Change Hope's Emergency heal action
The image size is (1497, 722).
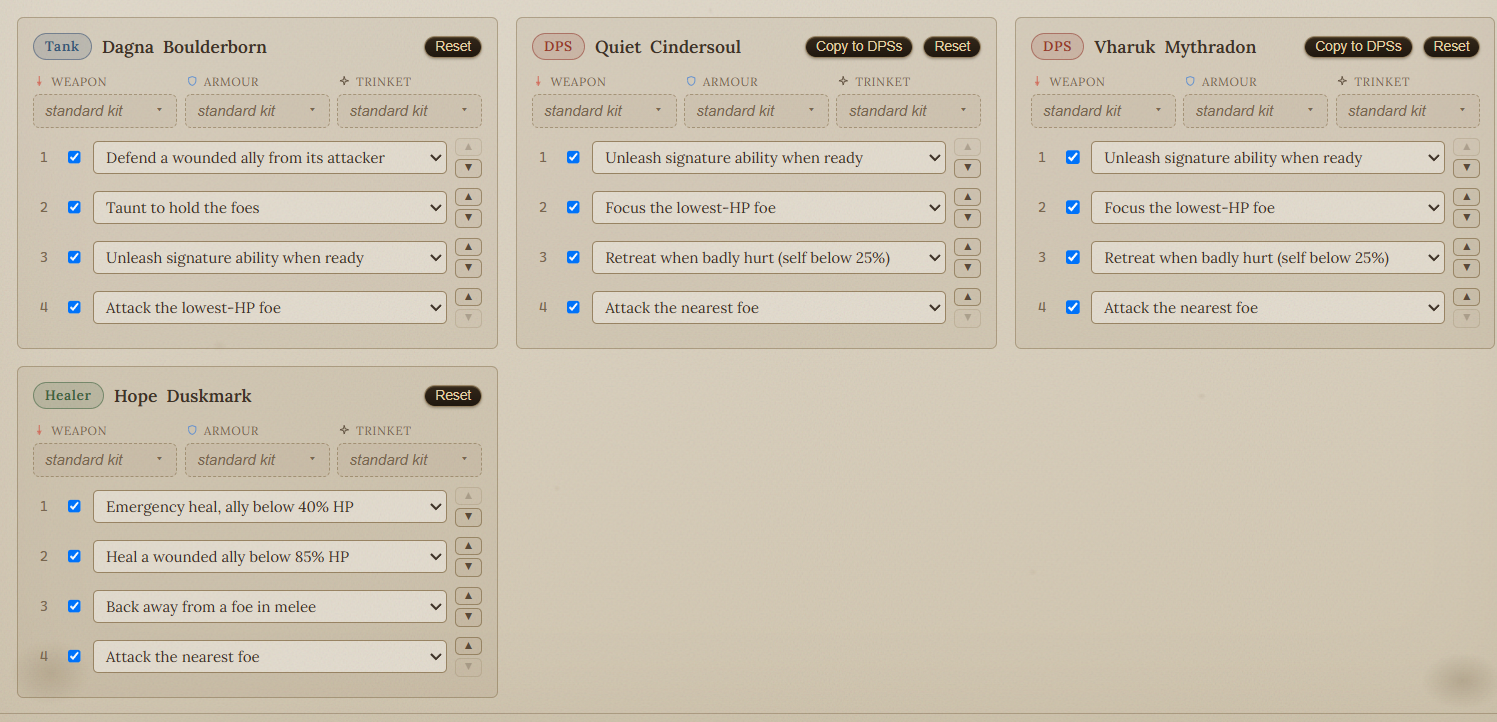click(x=270, y=507)
